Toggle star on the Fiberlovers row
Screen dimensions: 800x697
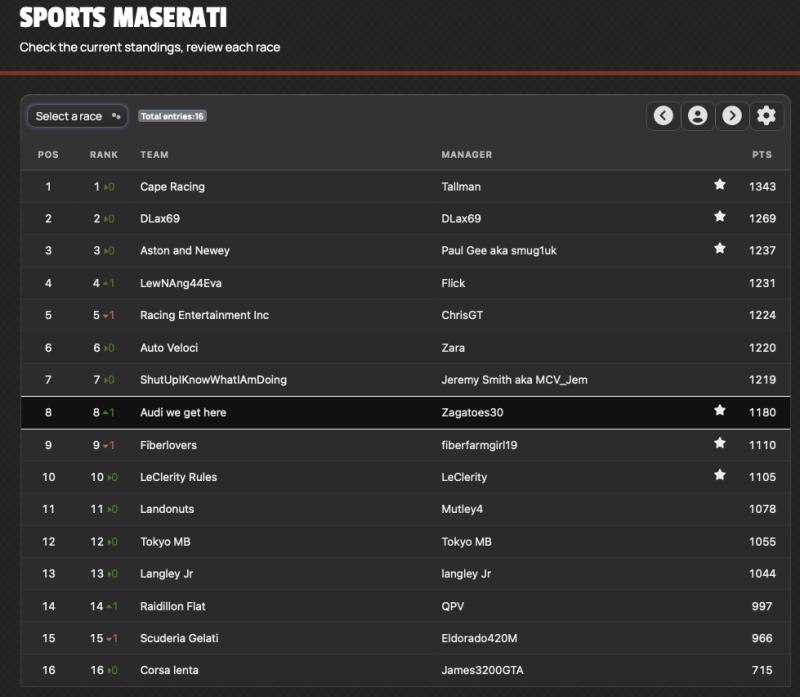pos(720,443)
